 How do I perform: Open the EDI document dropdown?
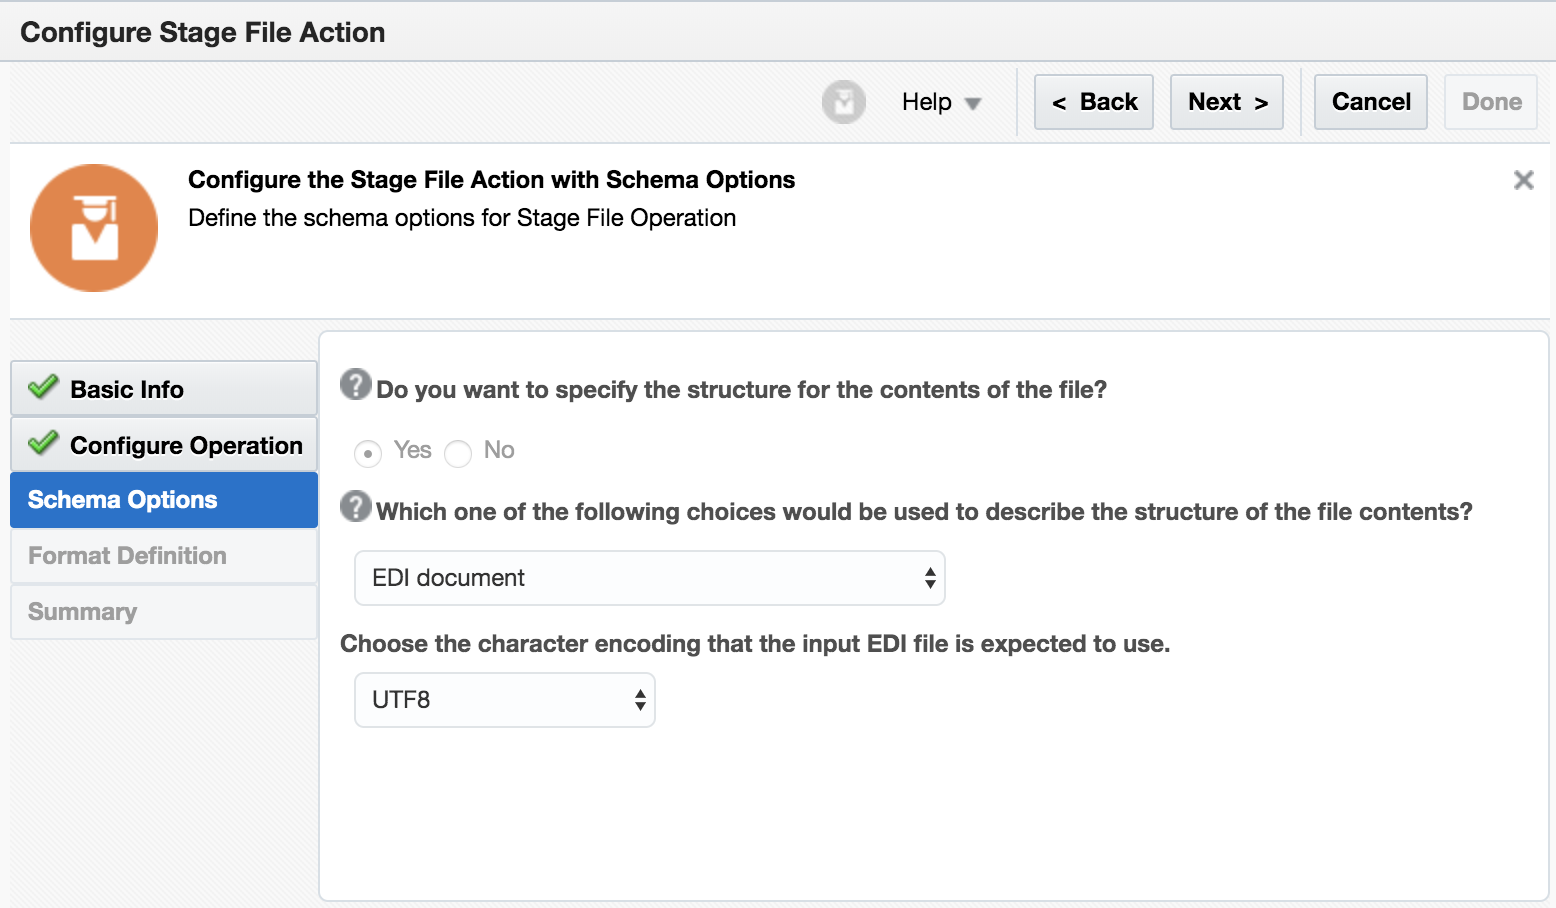click(x=649, y=578)
